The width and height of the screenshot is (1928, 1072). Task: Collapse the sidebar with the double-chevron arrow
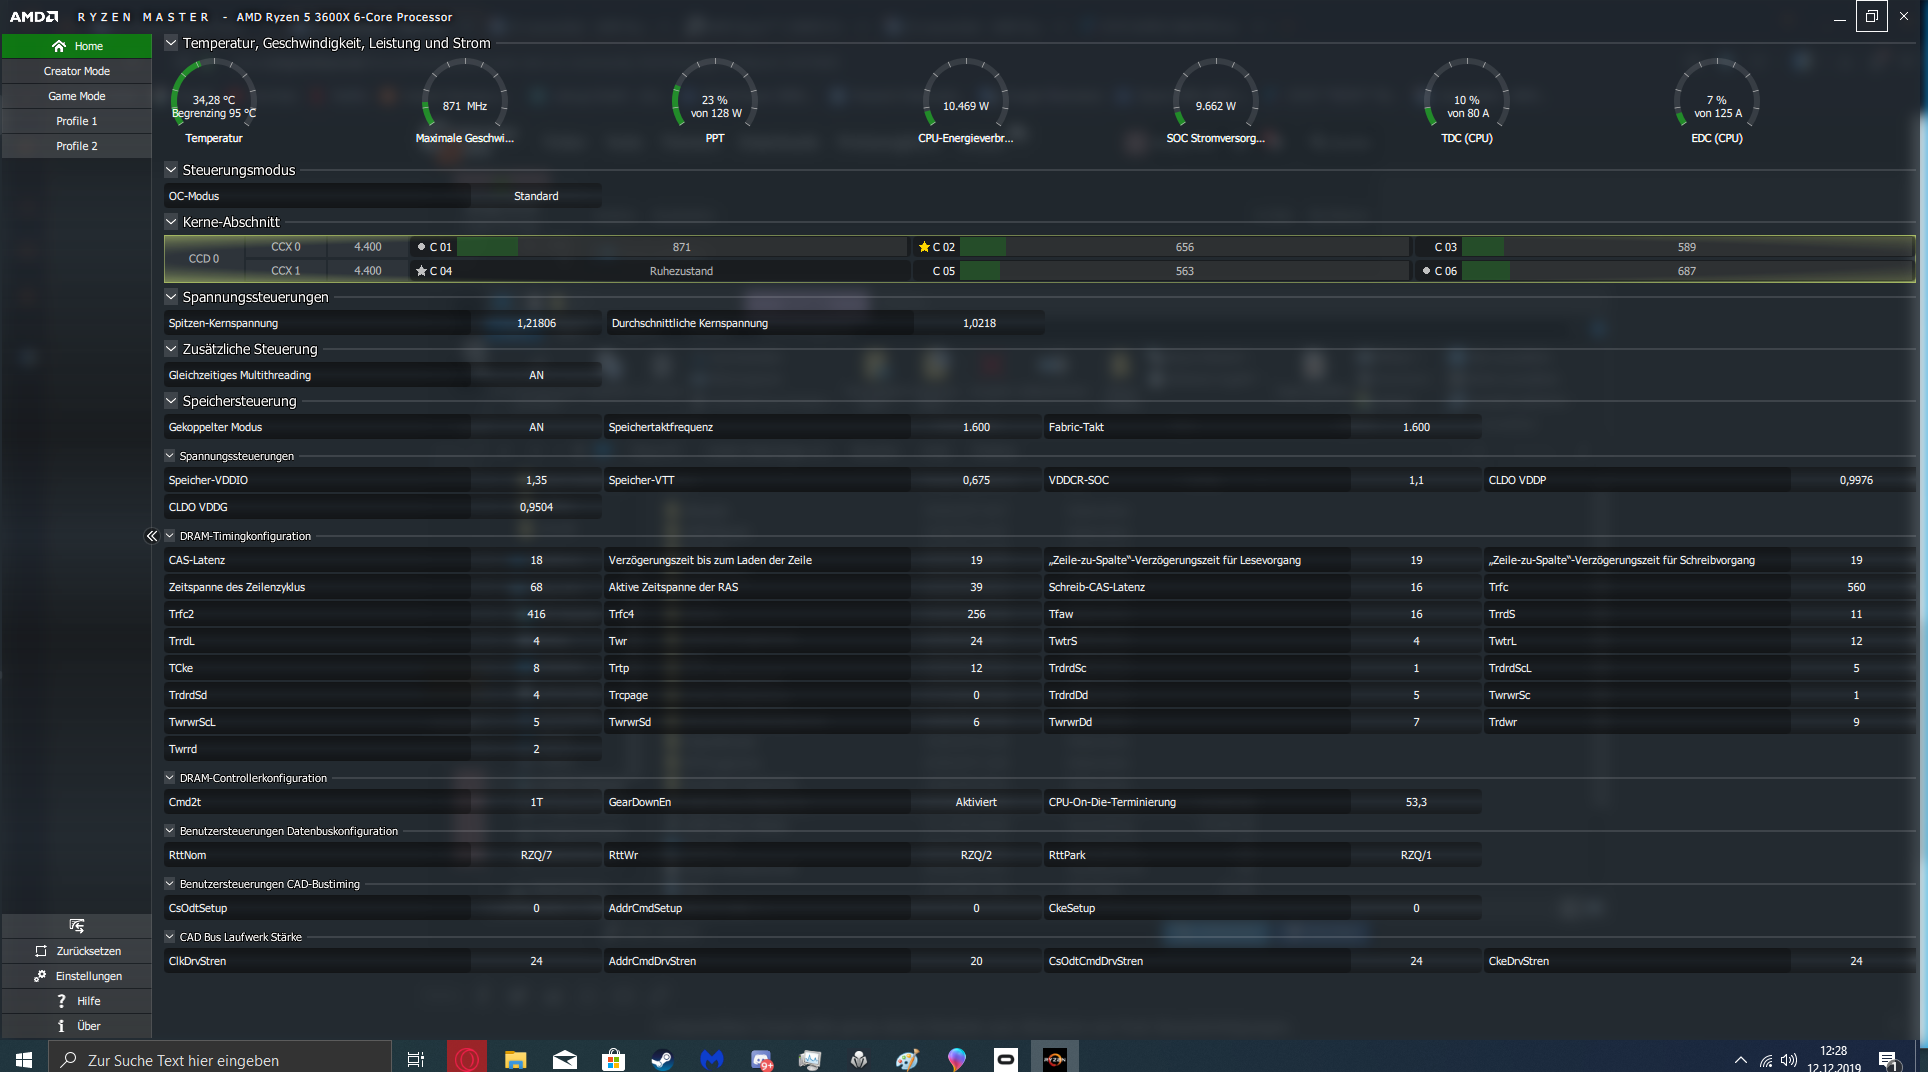coord(152,536)
